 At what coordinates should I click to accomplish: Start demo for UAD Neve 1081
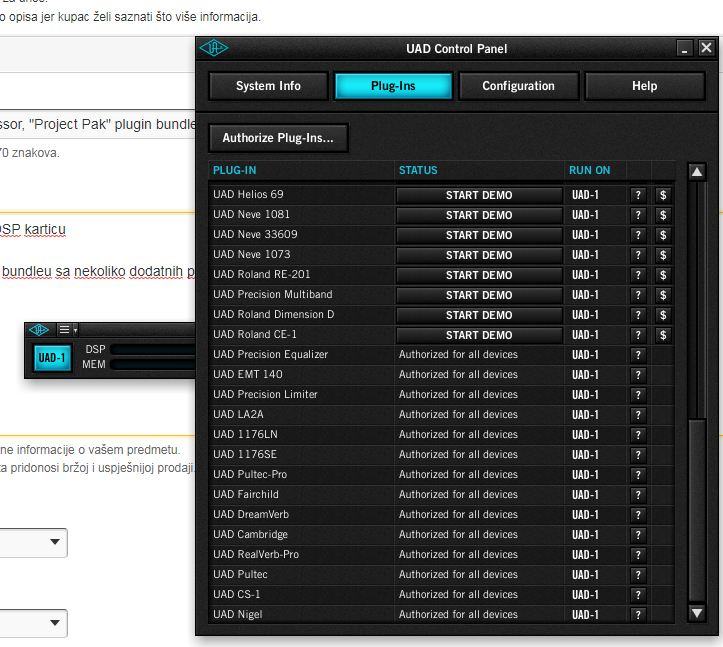479,215
